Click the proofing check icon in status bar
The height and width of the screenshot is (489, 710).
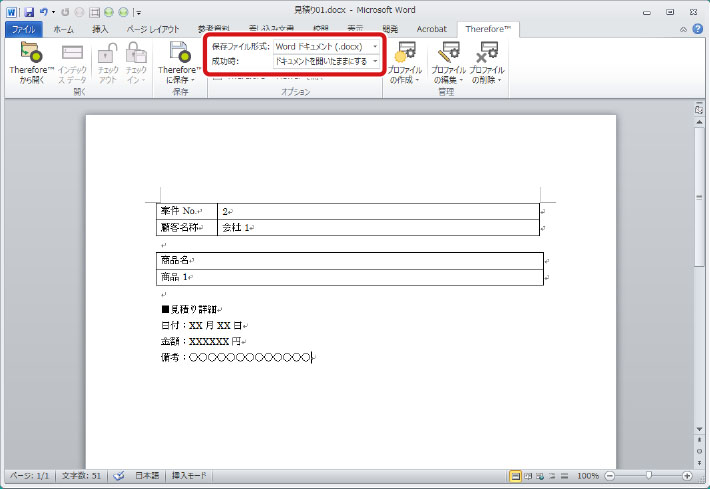coord(118,476)
